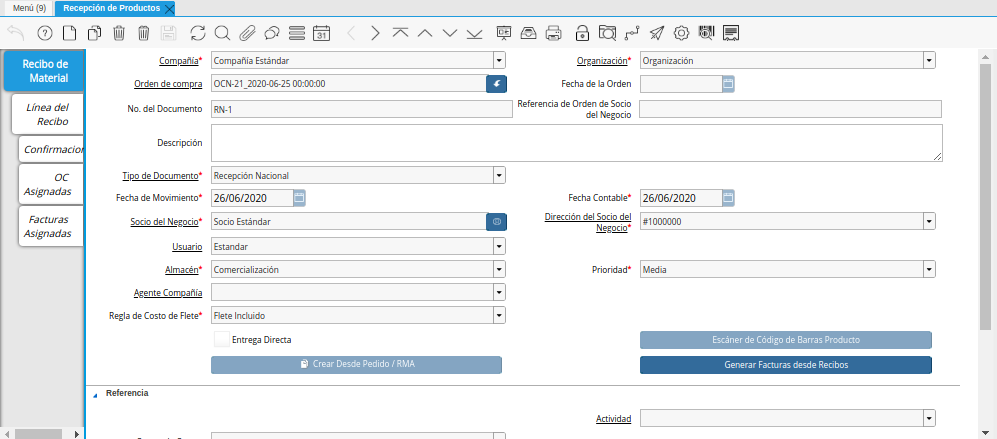Click Escáner de Código de Barras Producto button
Viewport: 997px width, 439px height.
(785, 340)
